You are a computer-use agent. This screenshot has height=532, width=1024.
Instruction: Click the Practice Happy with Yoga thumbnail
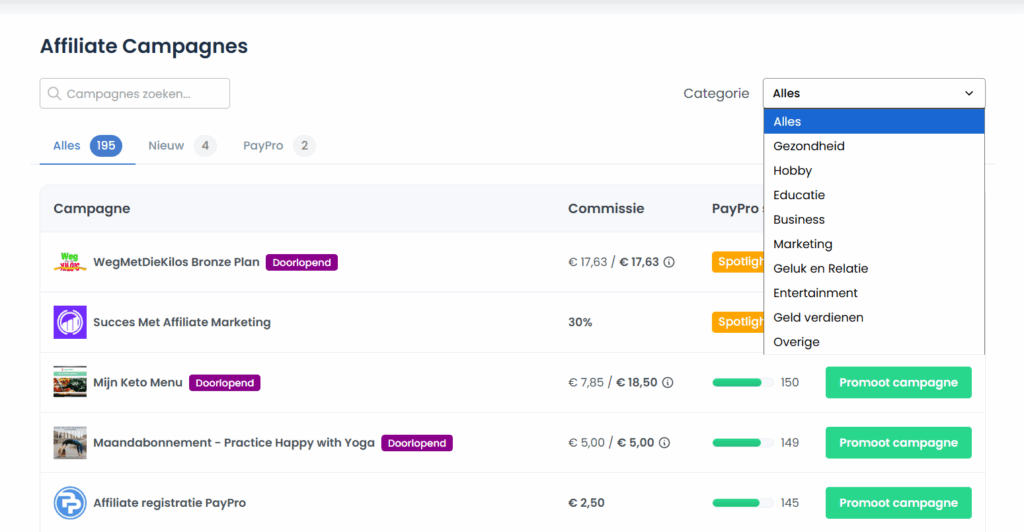[70, 442]
